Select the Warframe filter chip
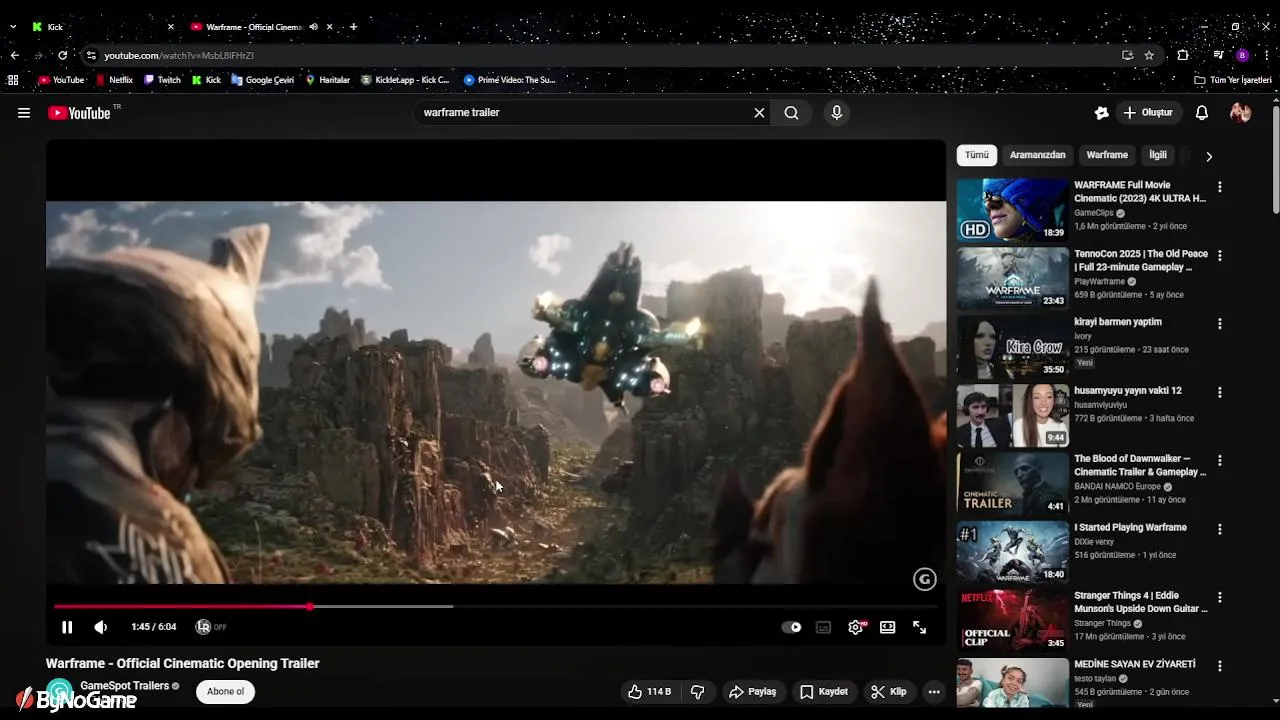This screenshot has height=720, width=1280. (x=1107, y=155)
